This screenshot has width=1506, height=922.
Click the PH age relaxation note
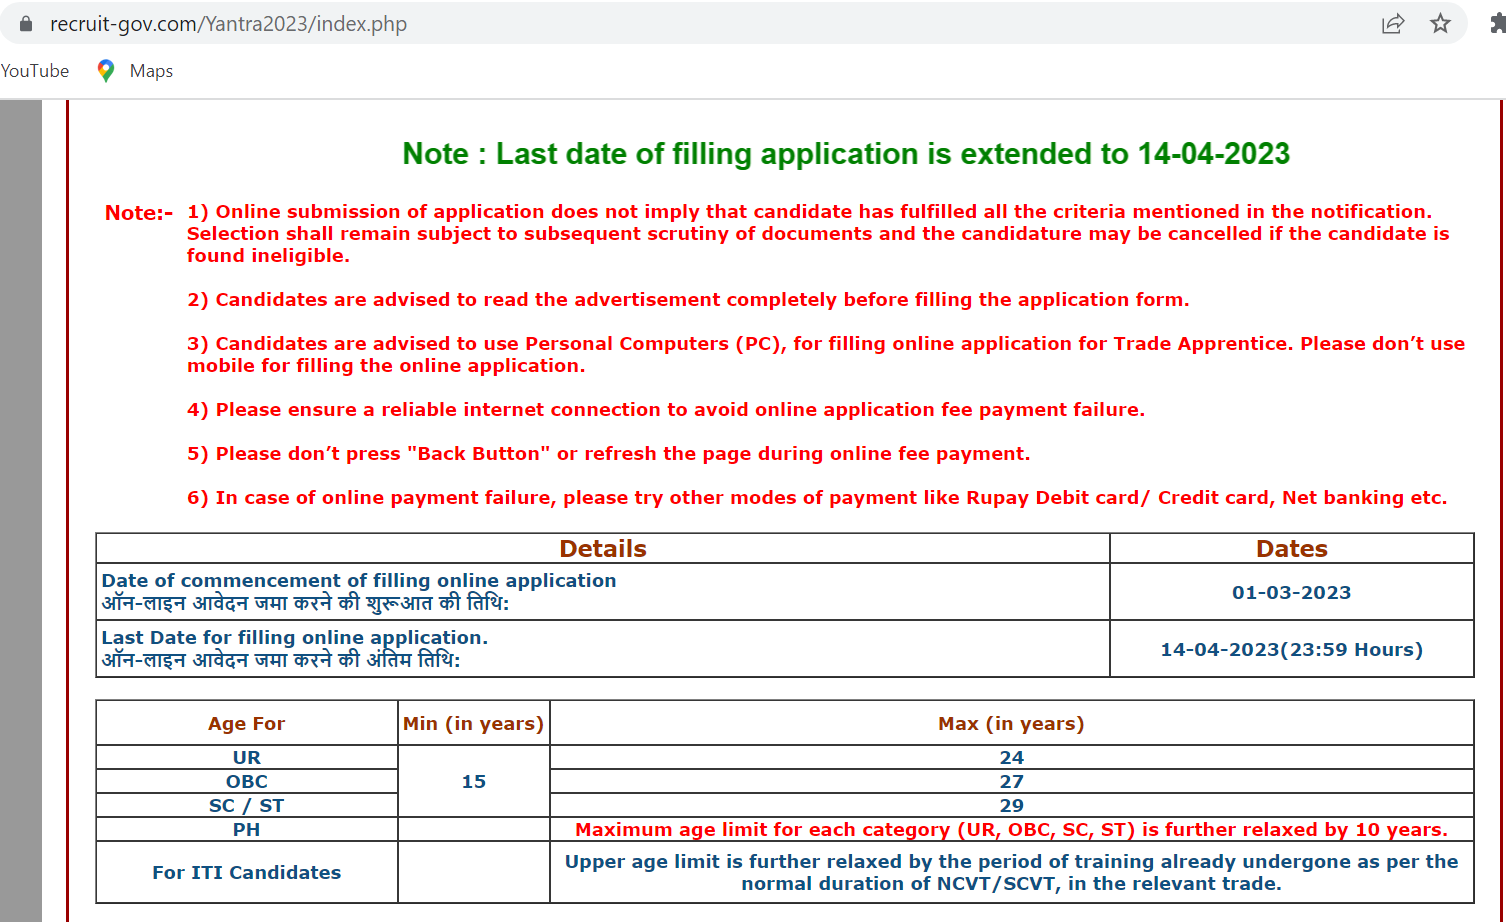tap(1011, 829)
